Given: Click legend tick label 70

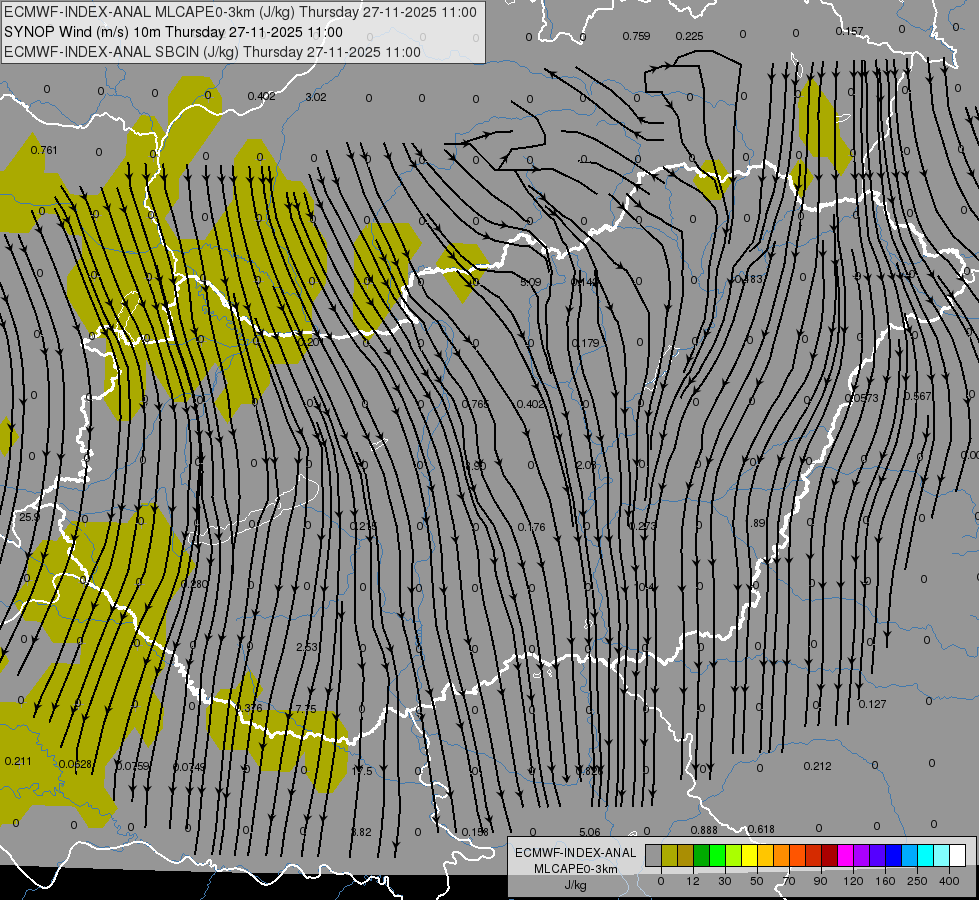Looking at the screenshot, I should (789, 881).
